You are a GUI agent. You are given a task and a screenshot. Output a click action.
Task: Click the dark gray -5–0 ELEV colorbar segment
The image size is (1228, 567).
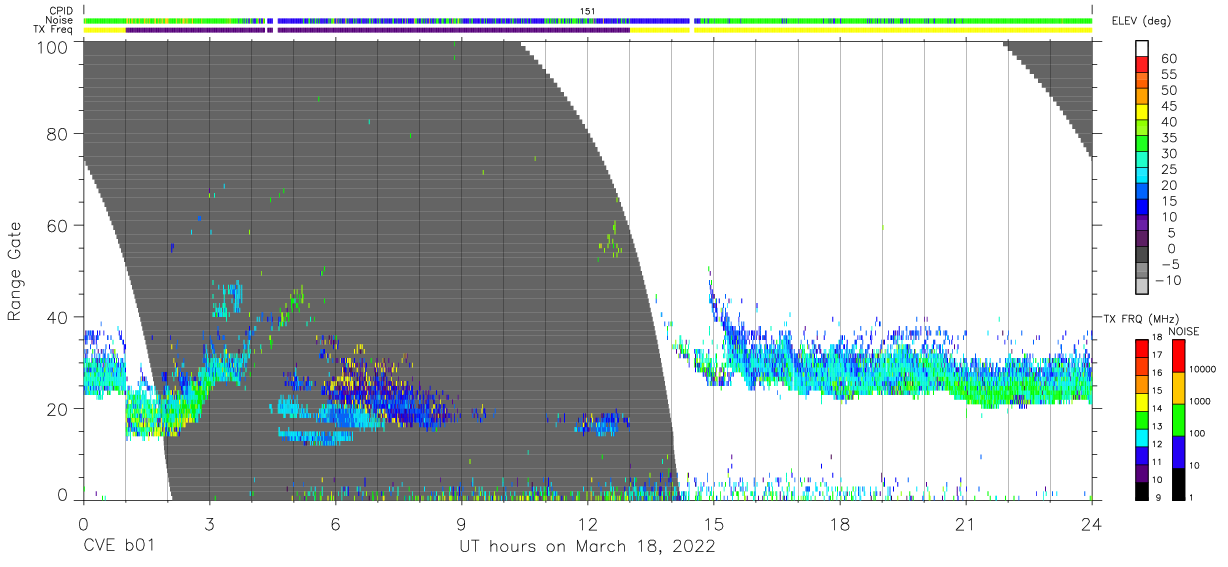click(1143, 256)
